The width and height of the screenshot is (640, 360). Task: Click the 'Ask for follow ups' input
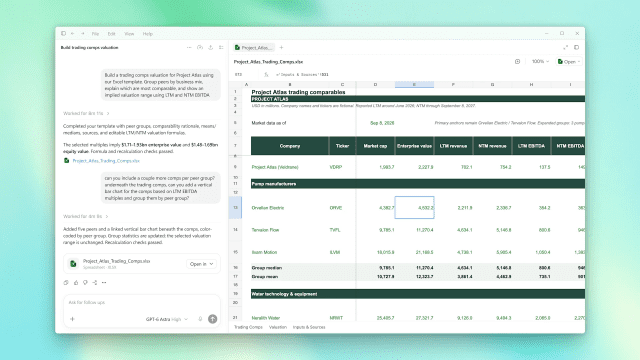pos(142,302)
